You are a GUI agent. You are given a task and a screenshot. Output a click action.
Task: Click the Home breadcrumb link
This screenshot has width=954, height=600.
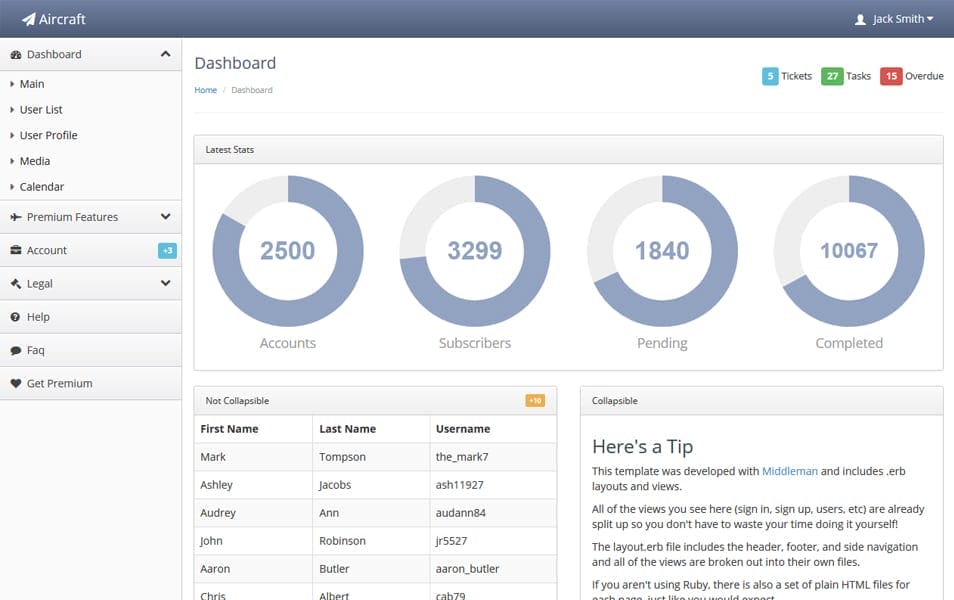205,90
